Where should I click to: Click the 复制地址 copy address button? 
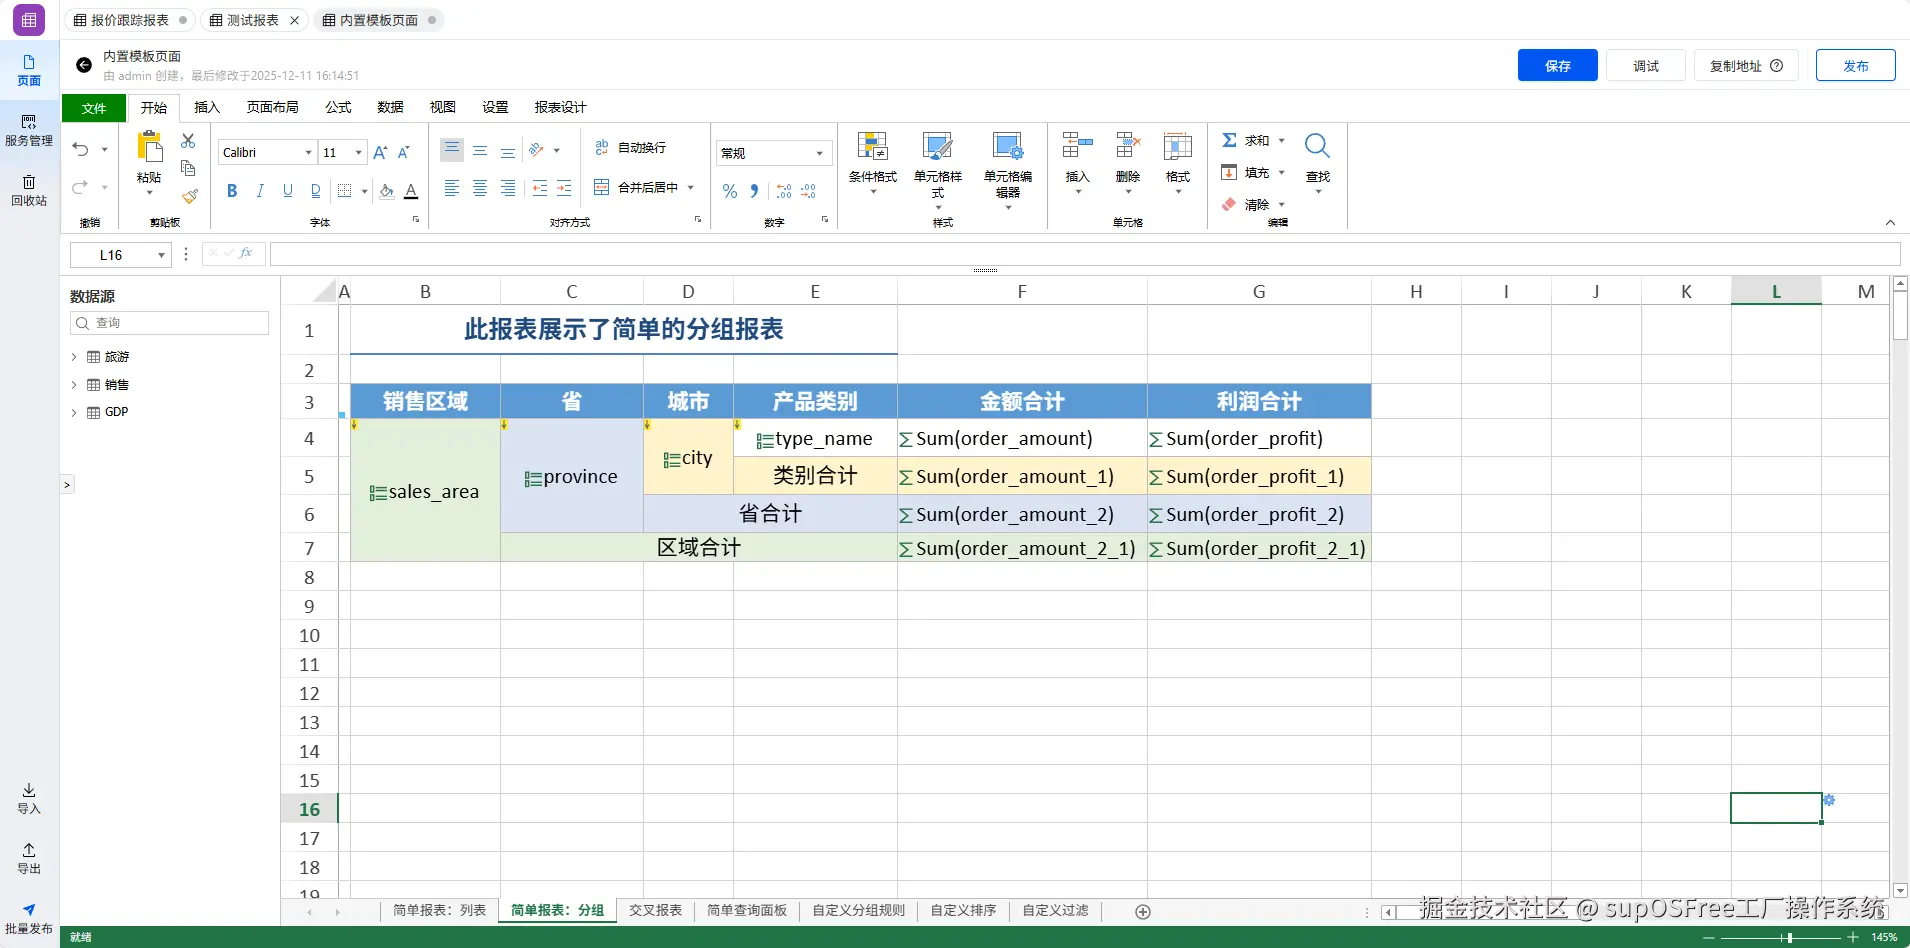1746,65
